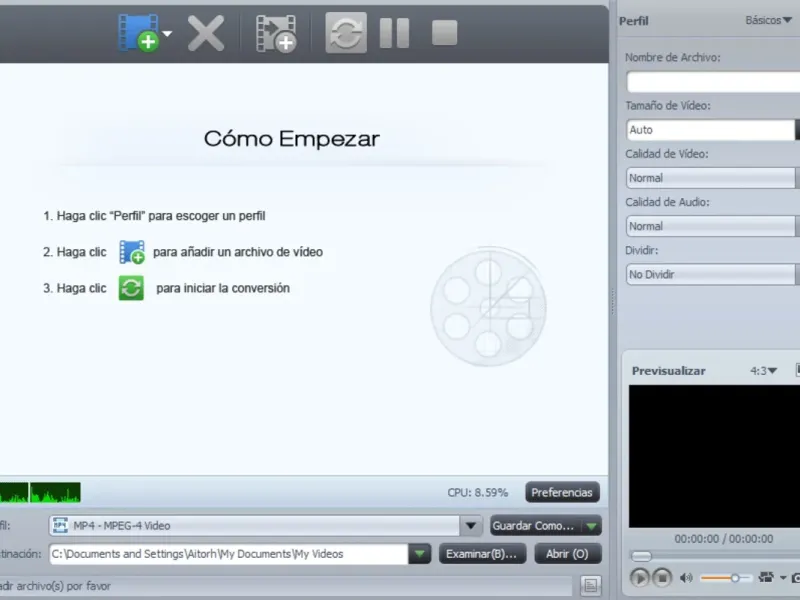Click Guardar Como... button
The width and height of the screenshot is (800, 600).
click(534, 526)
